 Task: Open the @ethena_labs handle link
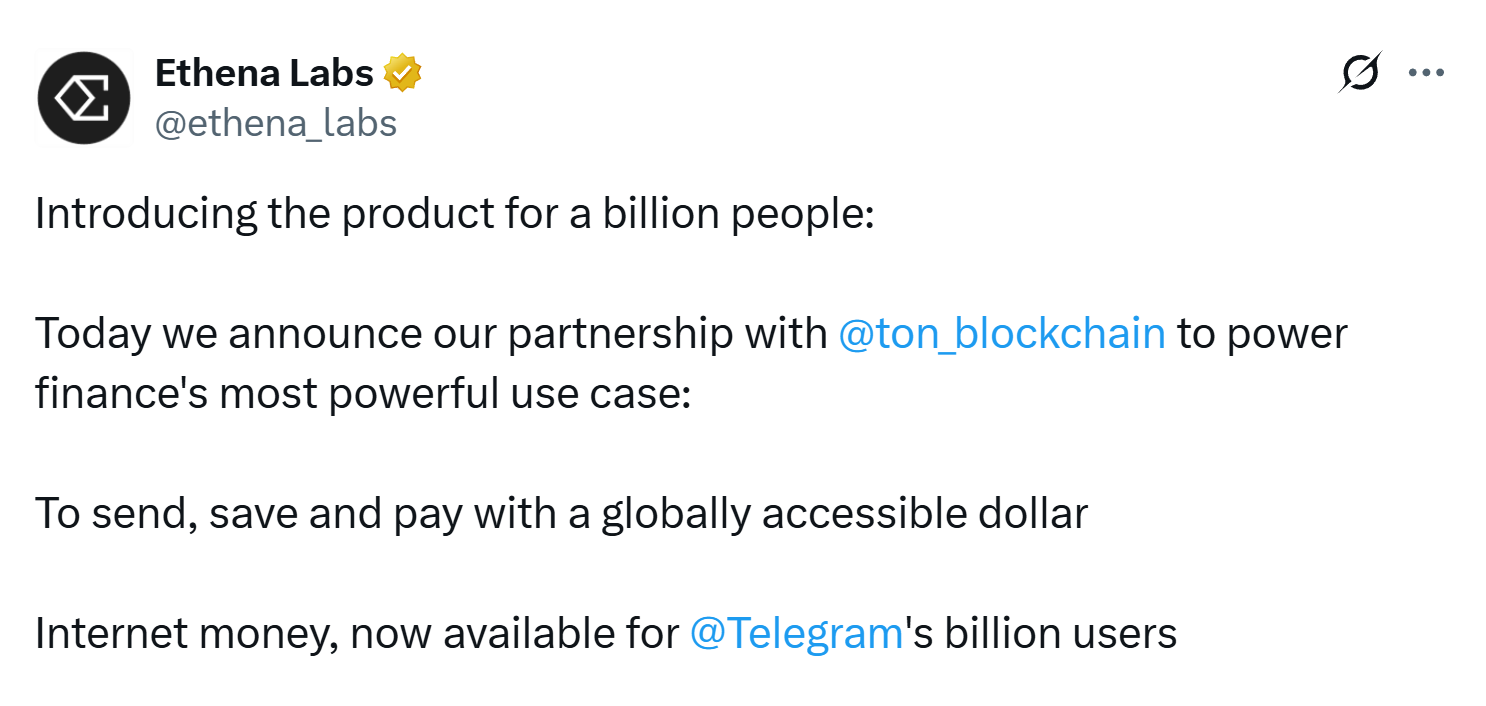point(276,123)
